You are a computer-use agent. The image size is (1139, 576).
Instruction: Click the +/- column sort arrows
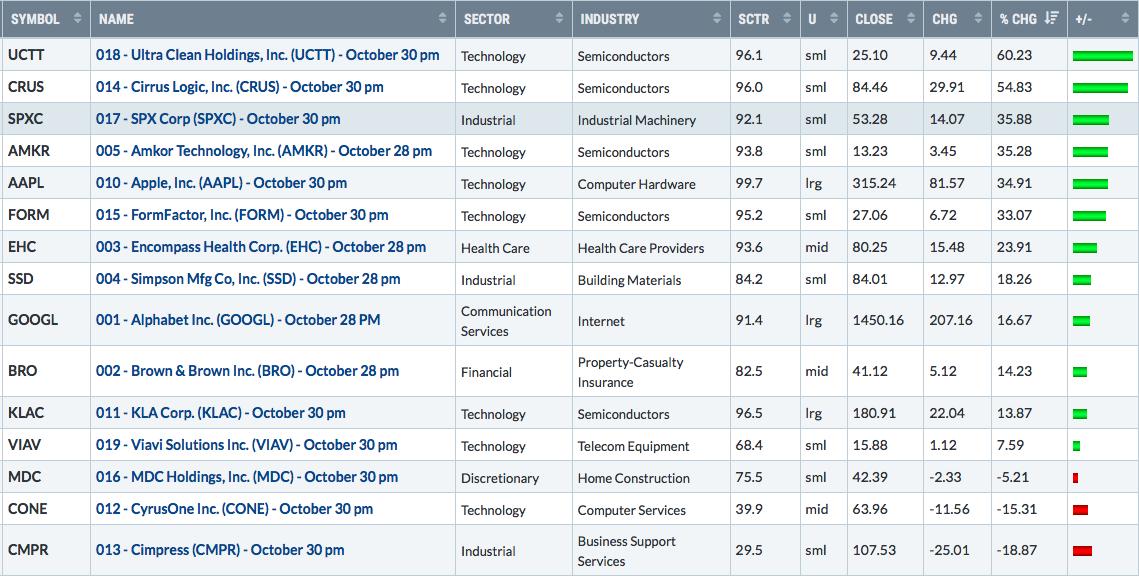[x=1125, y=19]
